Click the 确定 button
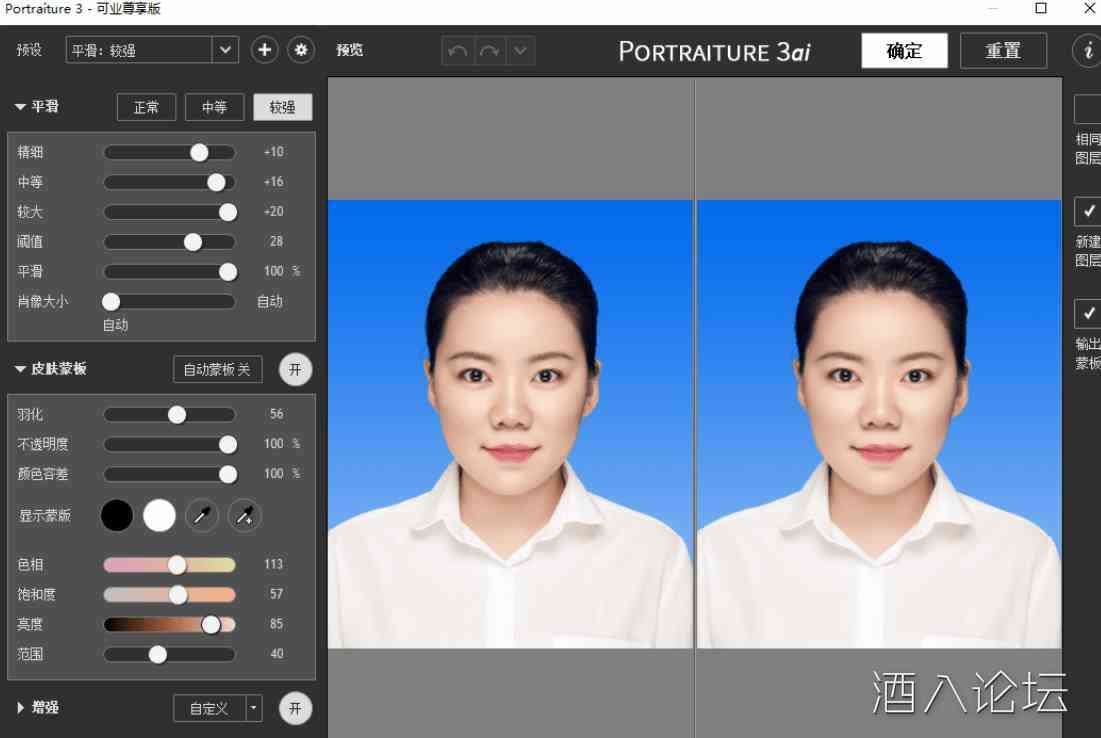This screenshot has height=738, width=1101. 904,51
